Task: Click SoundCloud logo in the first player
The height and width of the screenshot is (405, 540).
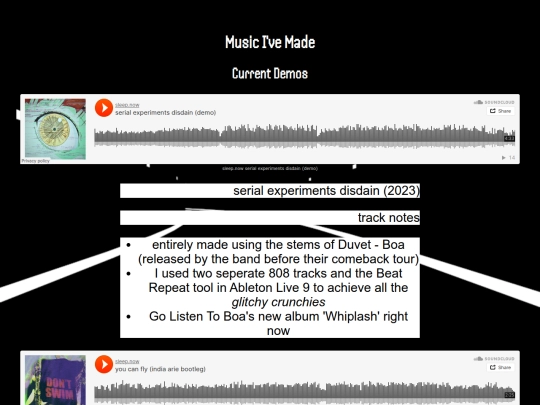Action: [494, 102]
